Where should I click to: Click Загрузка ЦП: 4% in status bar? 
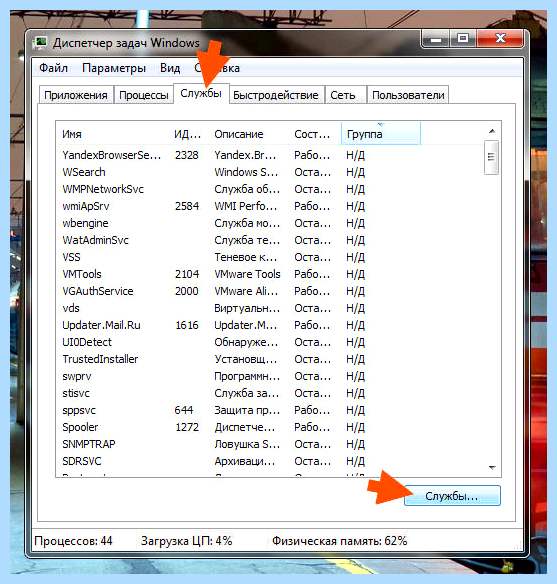click(187, 541)
